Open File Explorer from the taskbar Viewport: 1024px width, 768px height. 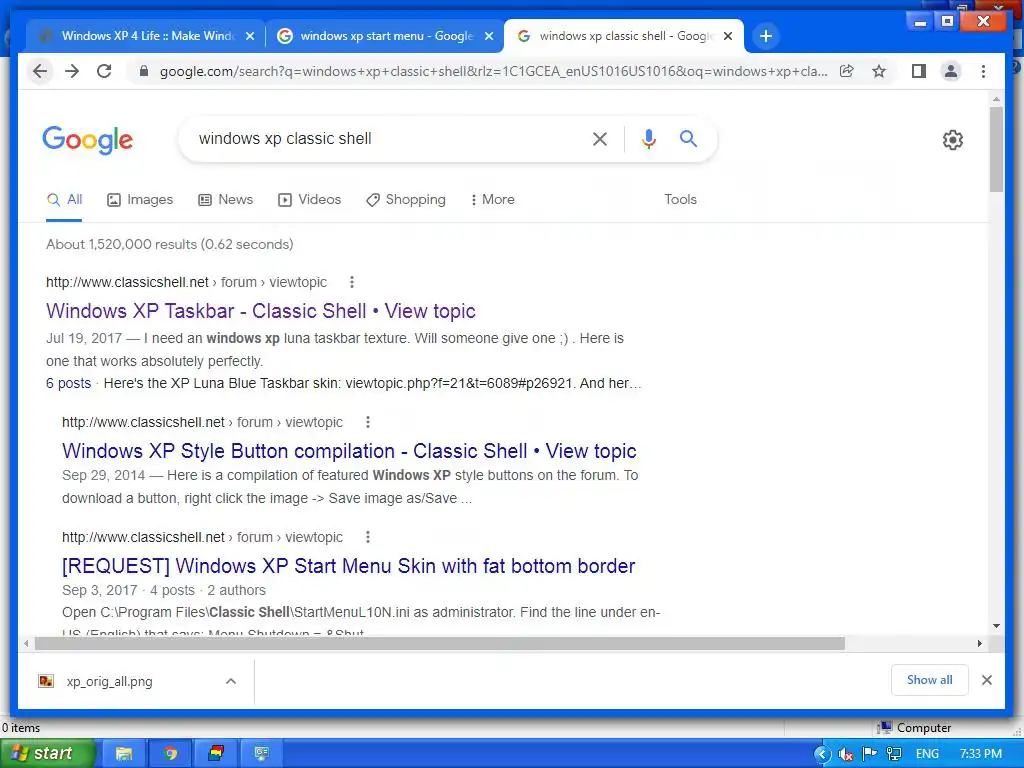pos(123,754)
